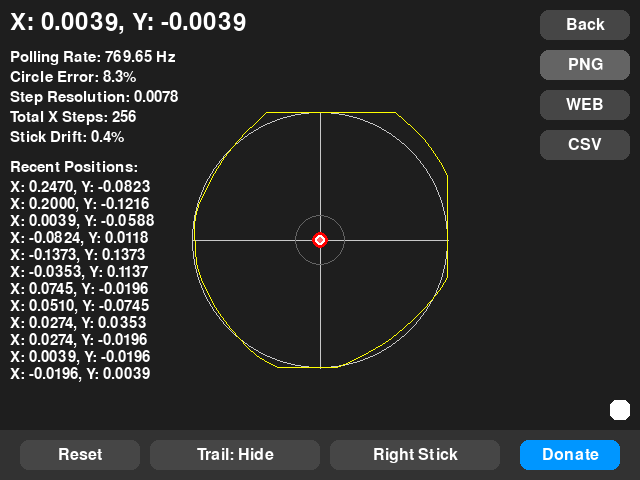Click the Recent Positions heading
This screenshot has height=480, width=640.
pos(74,167)
